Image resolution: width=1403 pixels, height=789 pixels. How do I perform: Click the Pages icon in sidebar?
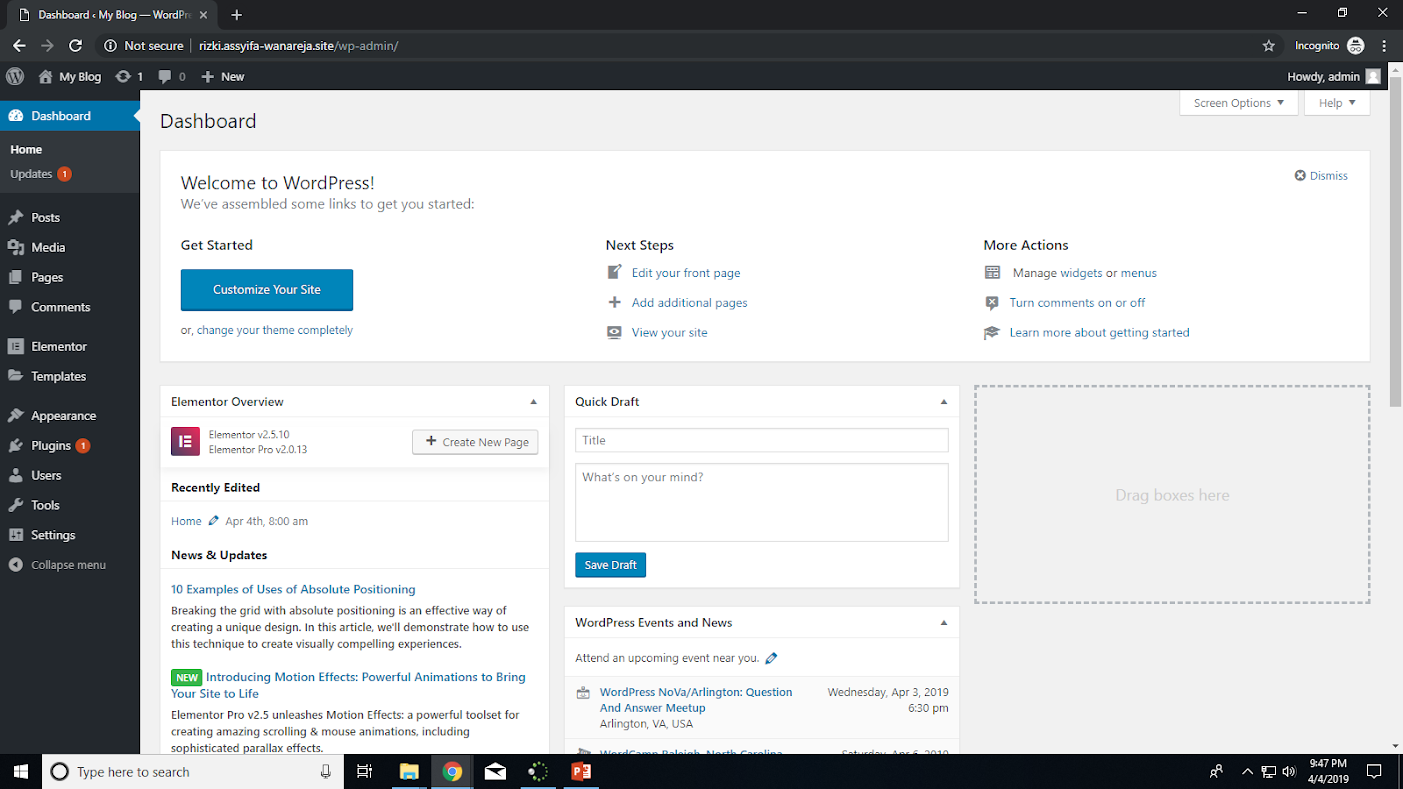pos(16,277)
